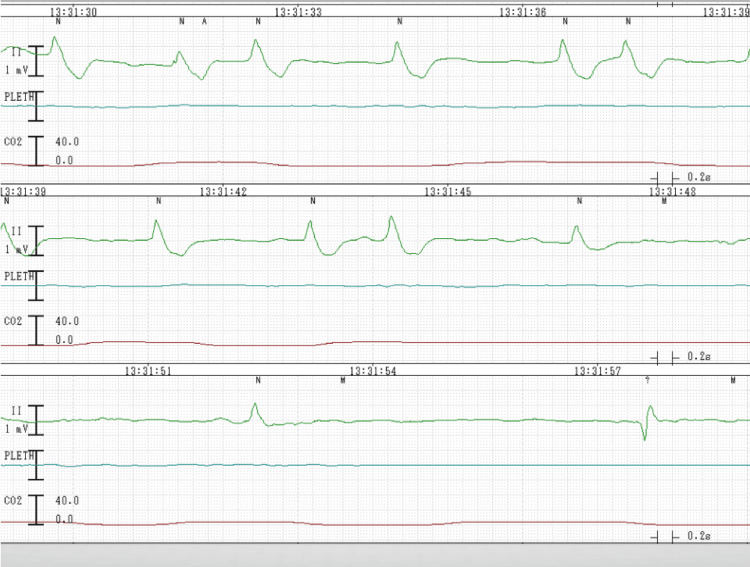Click the M annotation beside 13:31:48

(x=664, y=201)
